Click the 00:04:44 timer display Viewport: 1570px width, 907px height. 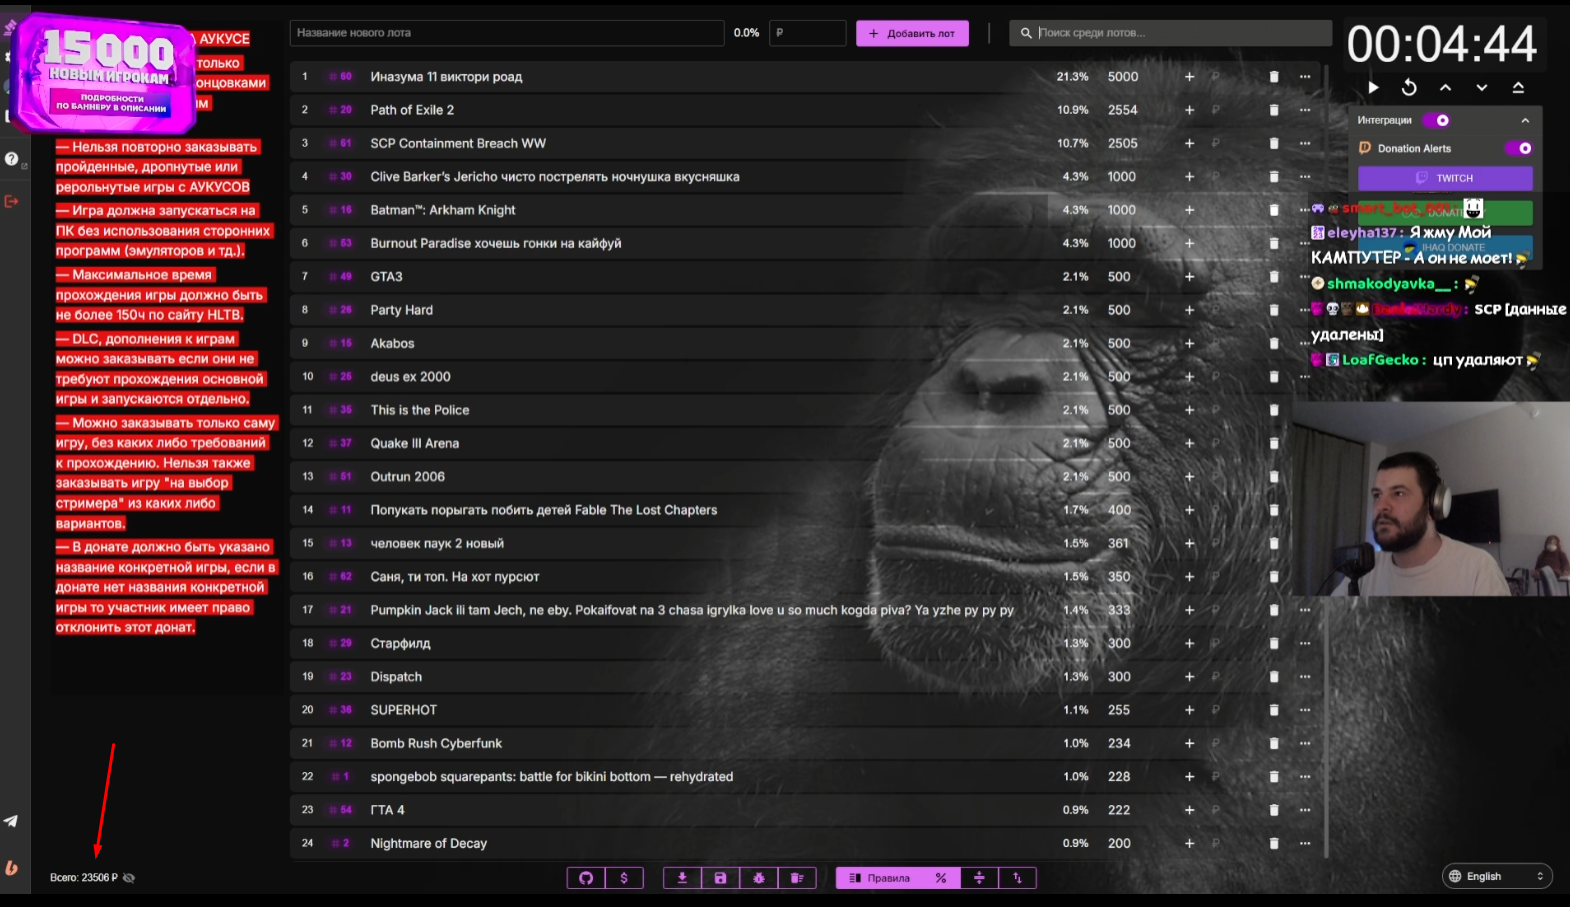(x=1441, y=44)
